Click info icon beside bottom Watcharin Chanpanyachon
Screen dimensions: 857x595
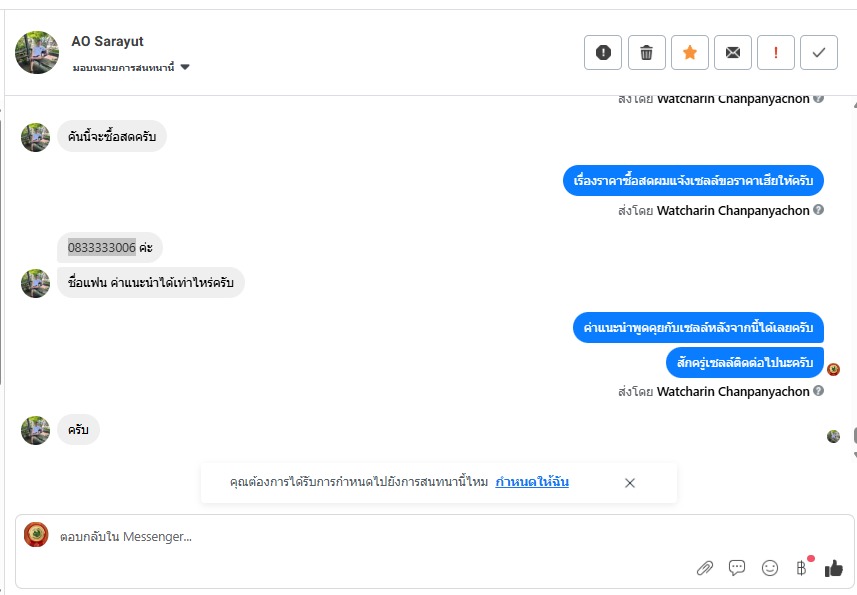coord(819,391)
